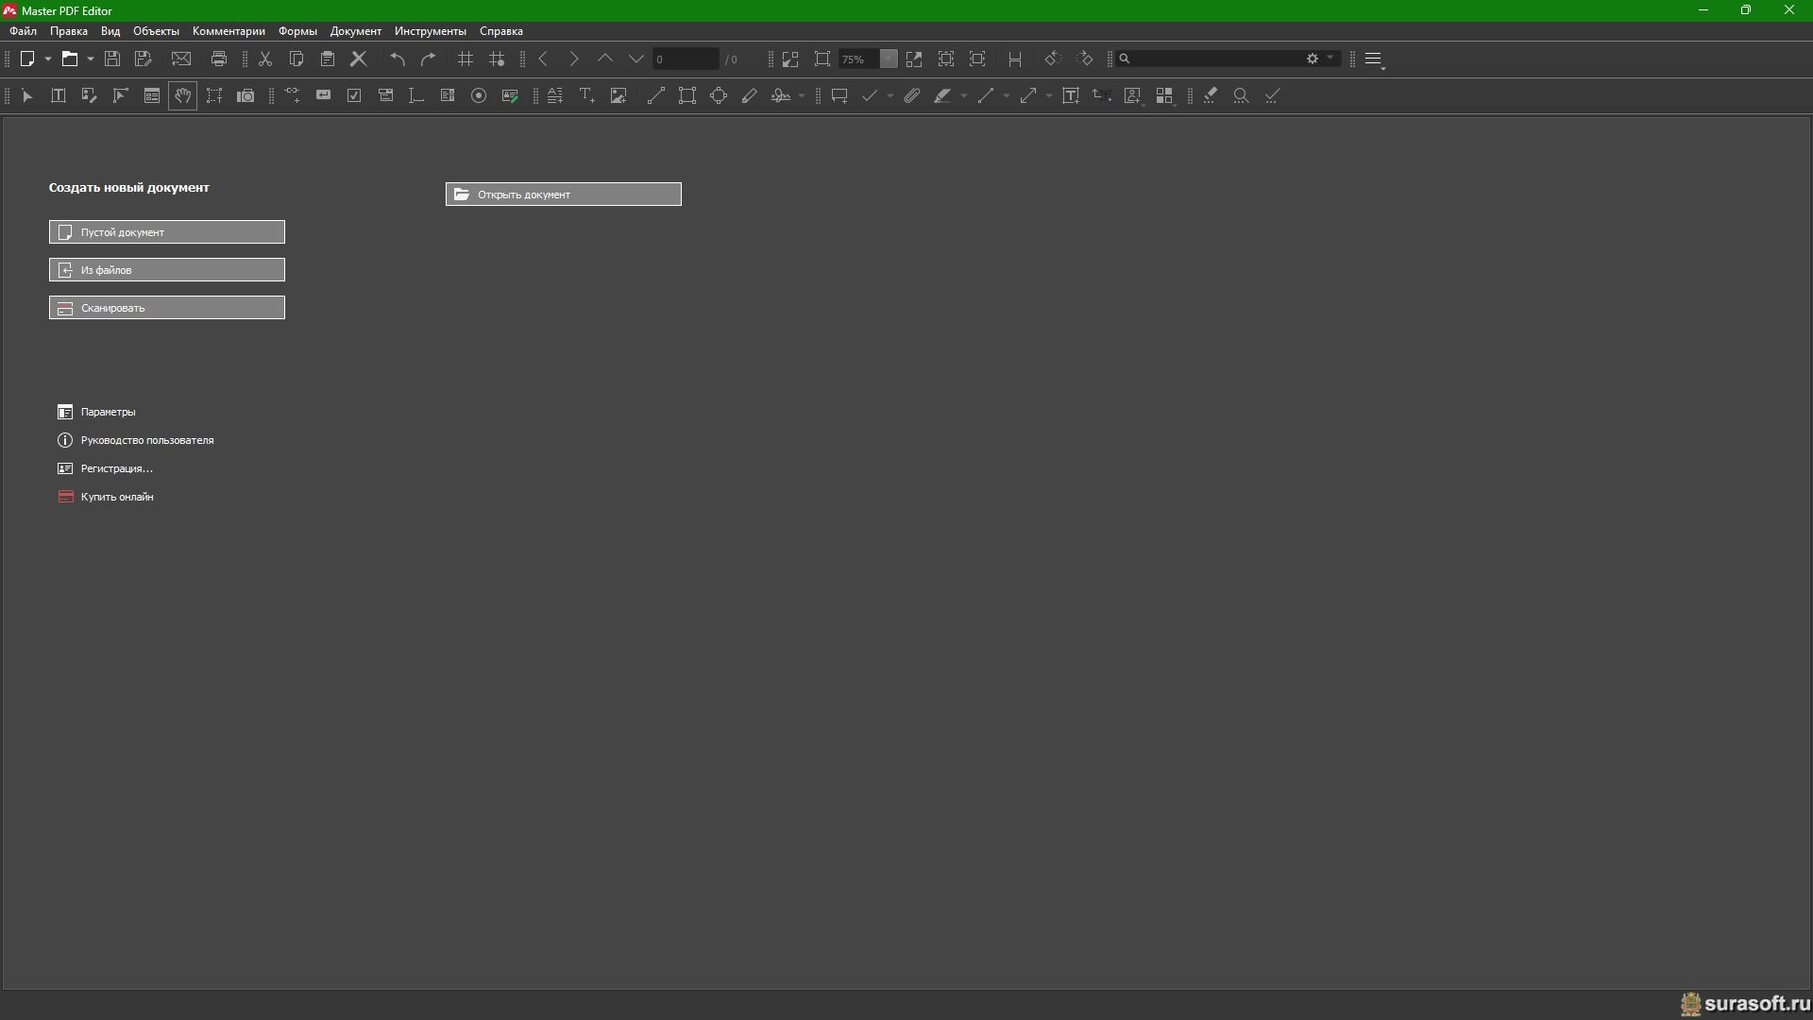Toggle the snap to grid icon
The image size is (1813, 1020).
(497, 59)
